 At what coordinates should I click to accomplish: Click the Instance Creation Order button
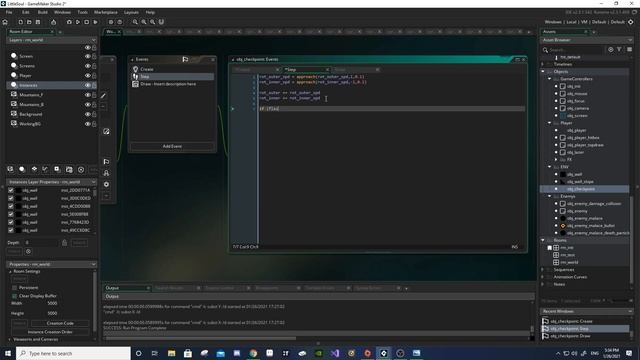point(50,332)
